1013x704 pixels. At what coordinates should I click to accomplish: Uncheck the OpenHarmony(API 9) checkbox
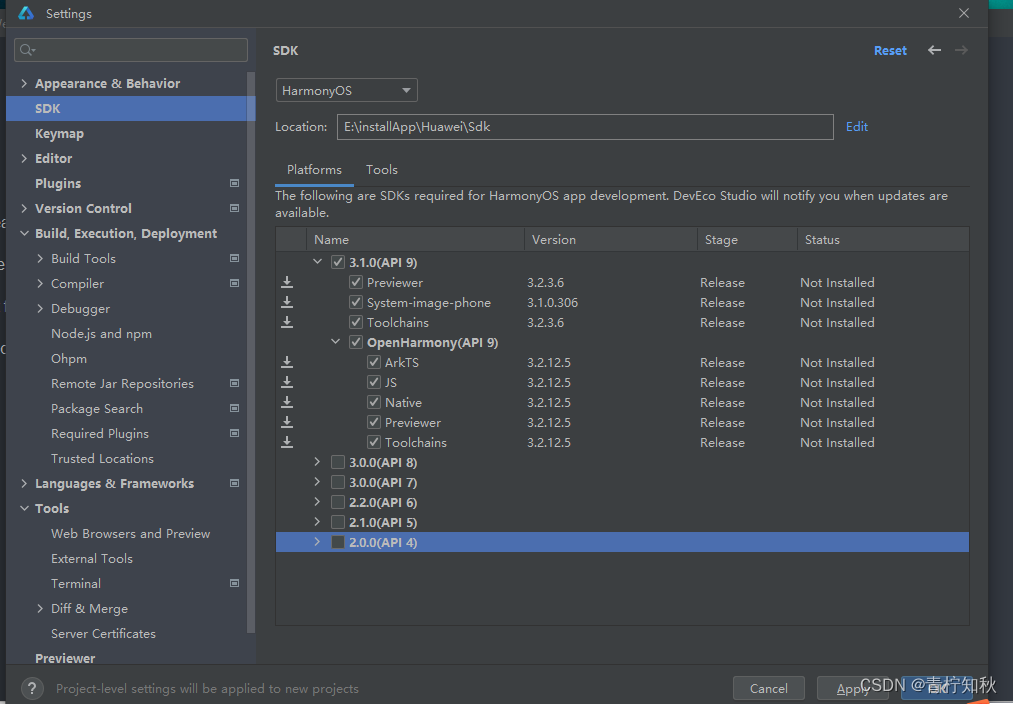pyautogui.click(x=356, y=342)
